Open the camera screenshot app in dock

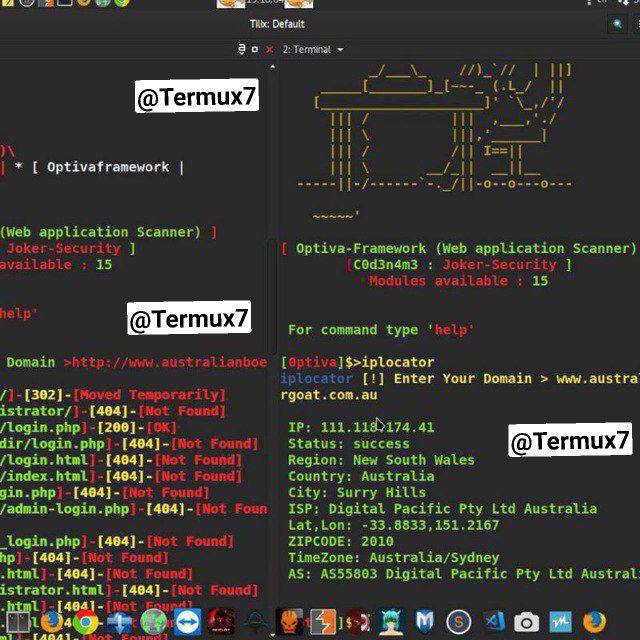[x=527, y=623]
